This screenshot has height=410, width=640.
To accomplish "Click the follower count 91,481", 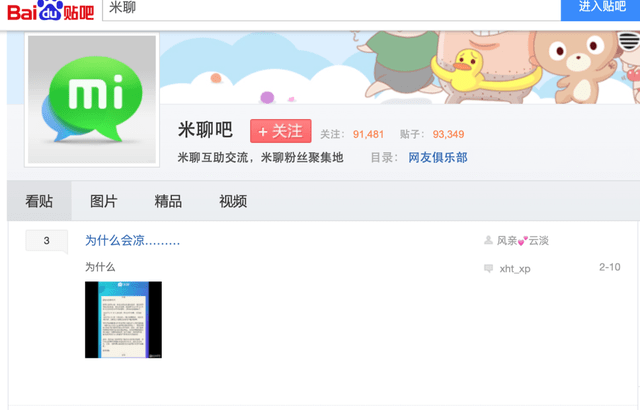I will pyautogui.click(x=369, y=134).
